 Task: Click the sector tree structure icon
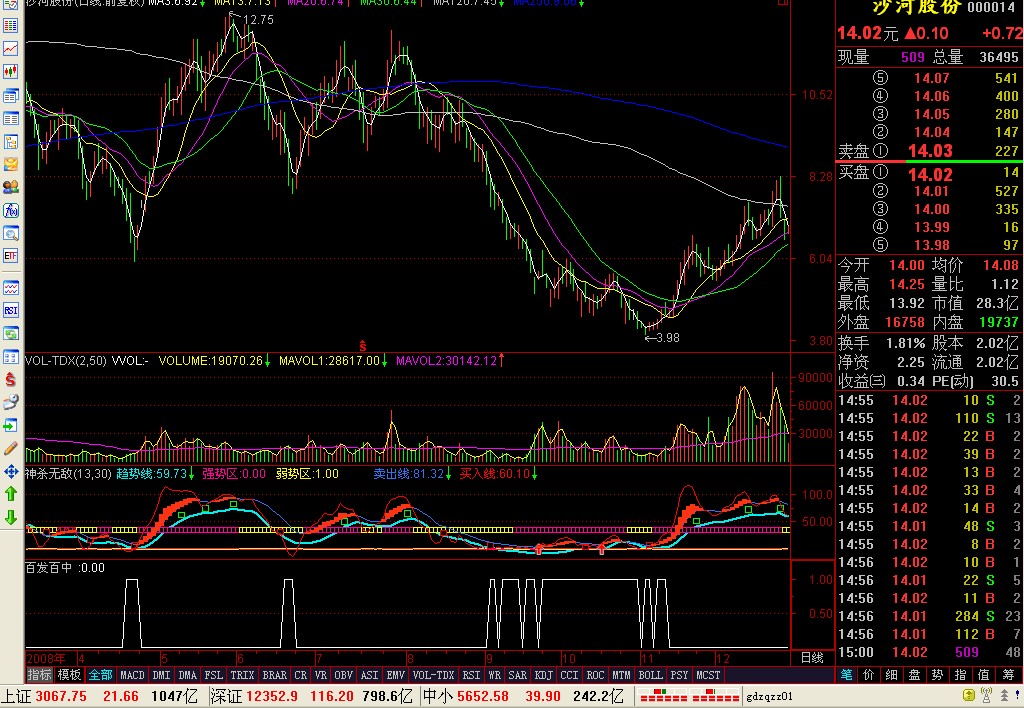10,142
